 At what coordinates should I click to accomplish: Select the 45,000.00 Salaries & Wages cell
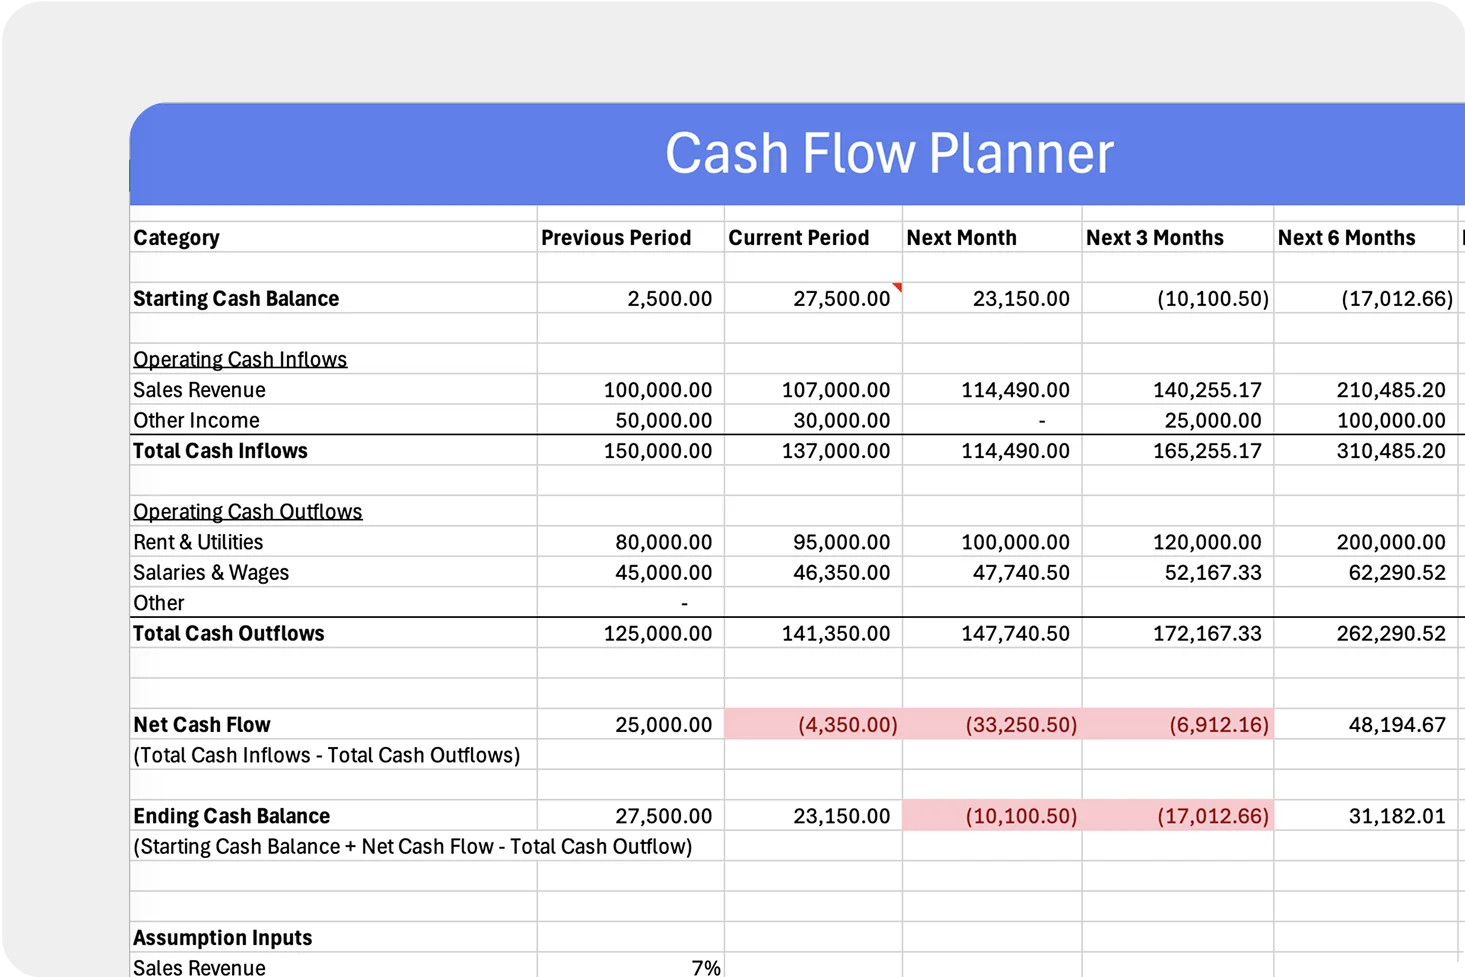point(630,572)
